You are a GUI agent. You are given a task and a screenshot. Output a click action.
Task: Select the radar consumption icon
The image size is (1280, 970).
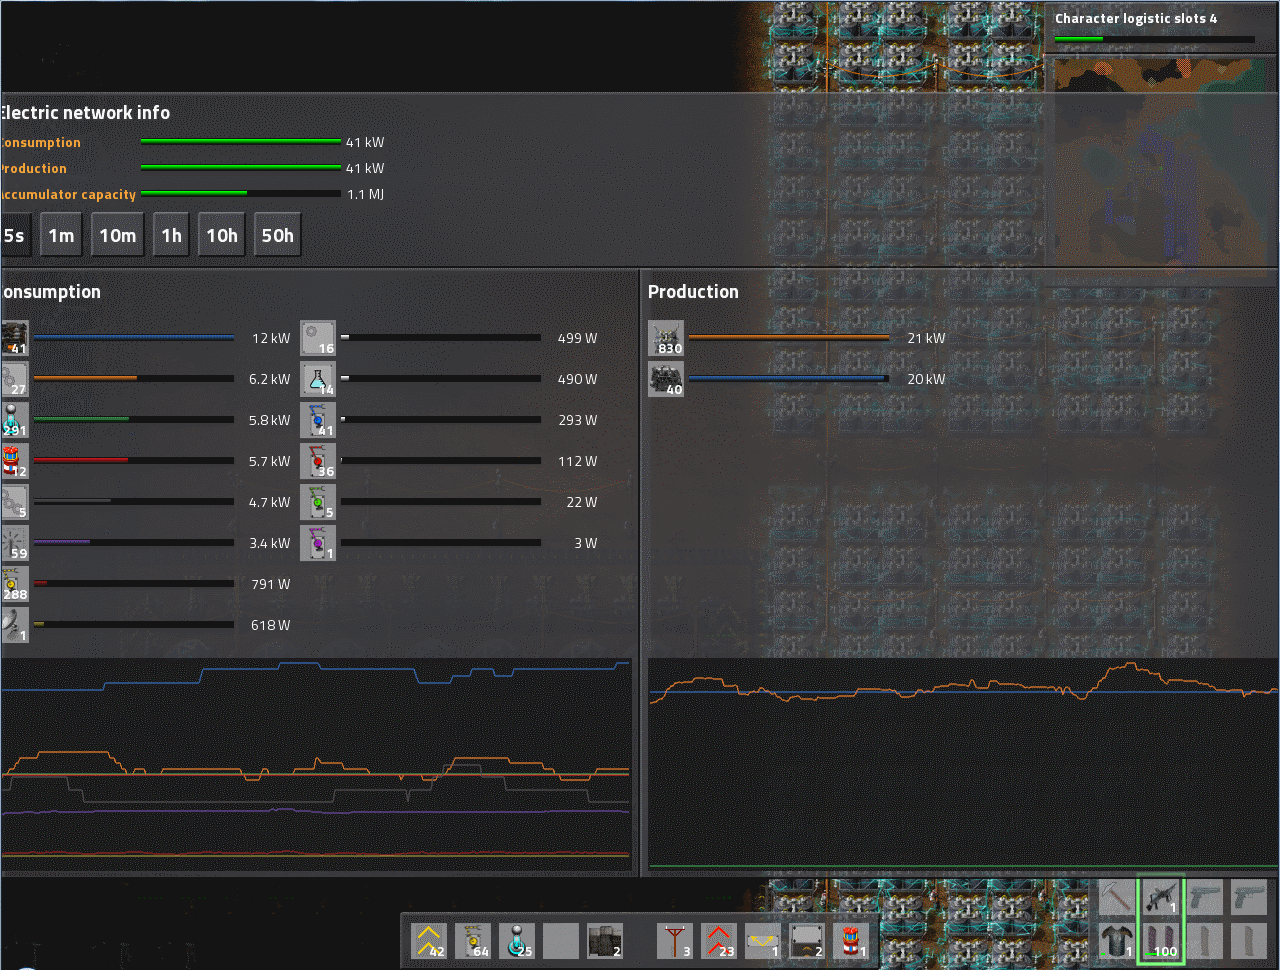pyautogui.click(x=15, y=625)
